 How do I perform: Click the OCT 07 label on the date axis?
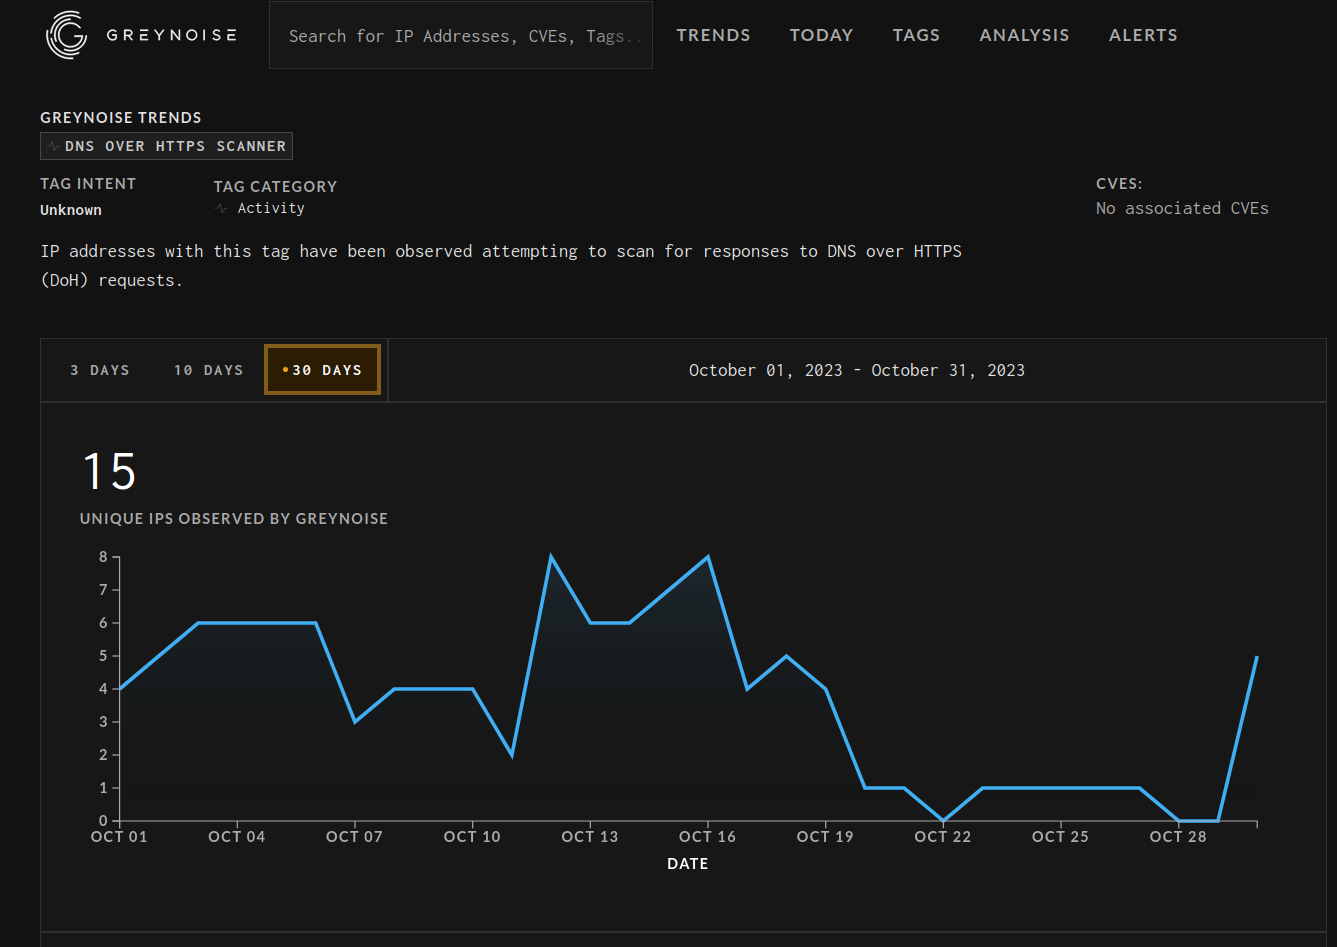click(x=354, y=837)
